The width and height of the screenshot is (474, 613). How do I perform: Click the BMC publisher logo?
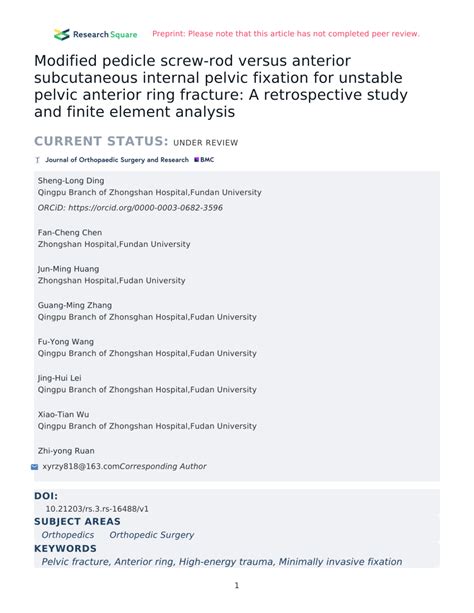click(x=204, y=160)
